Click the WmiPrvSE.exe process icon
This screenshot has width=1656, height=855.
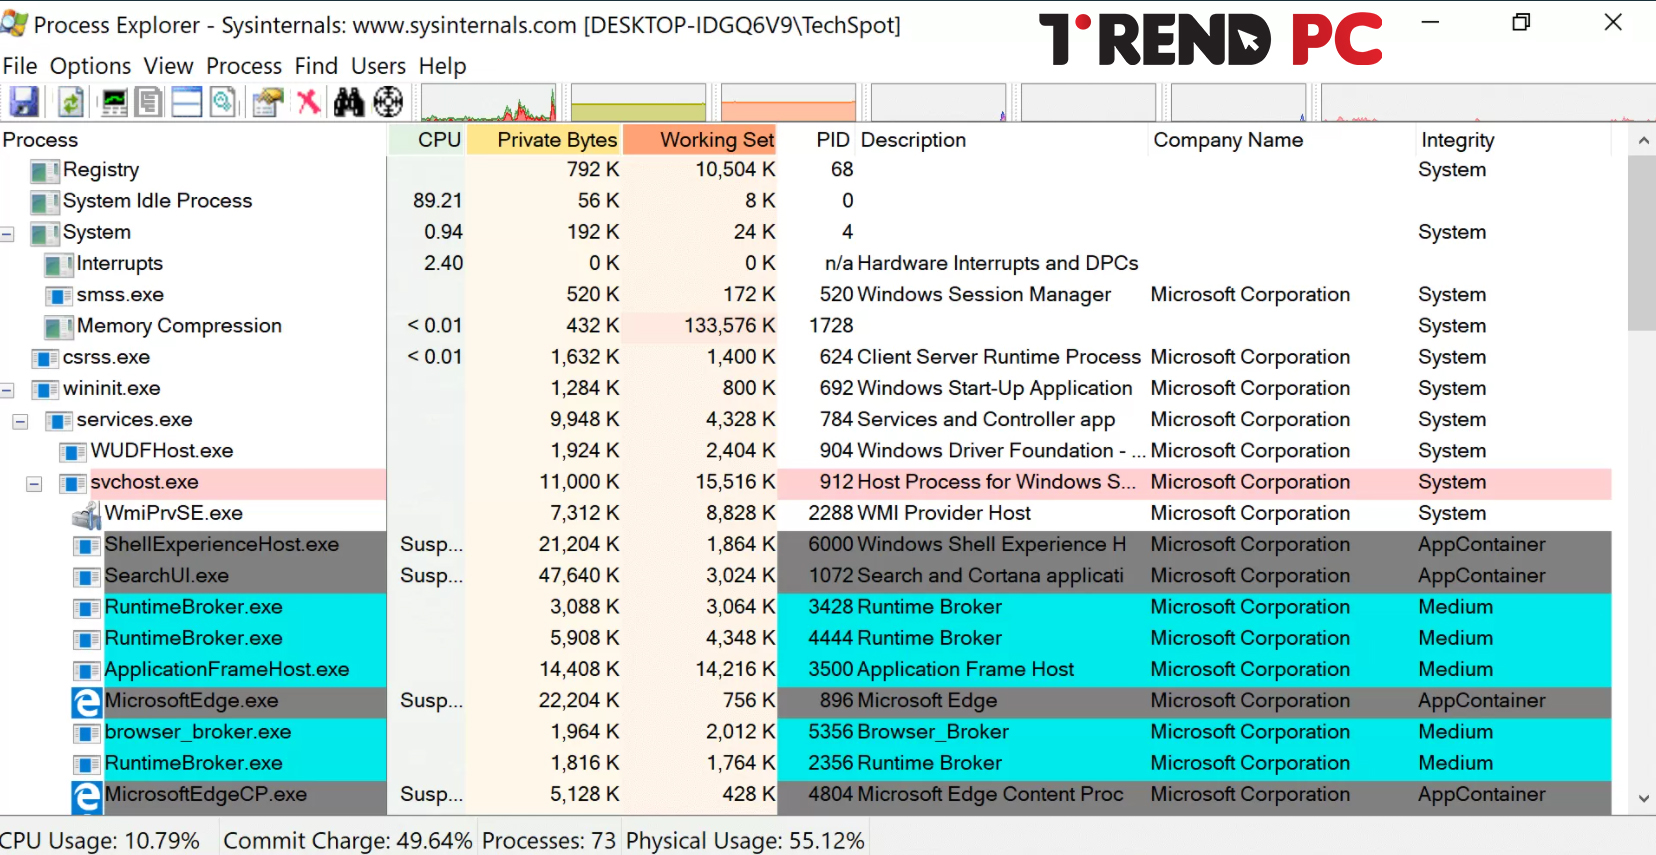coord(87,515)
